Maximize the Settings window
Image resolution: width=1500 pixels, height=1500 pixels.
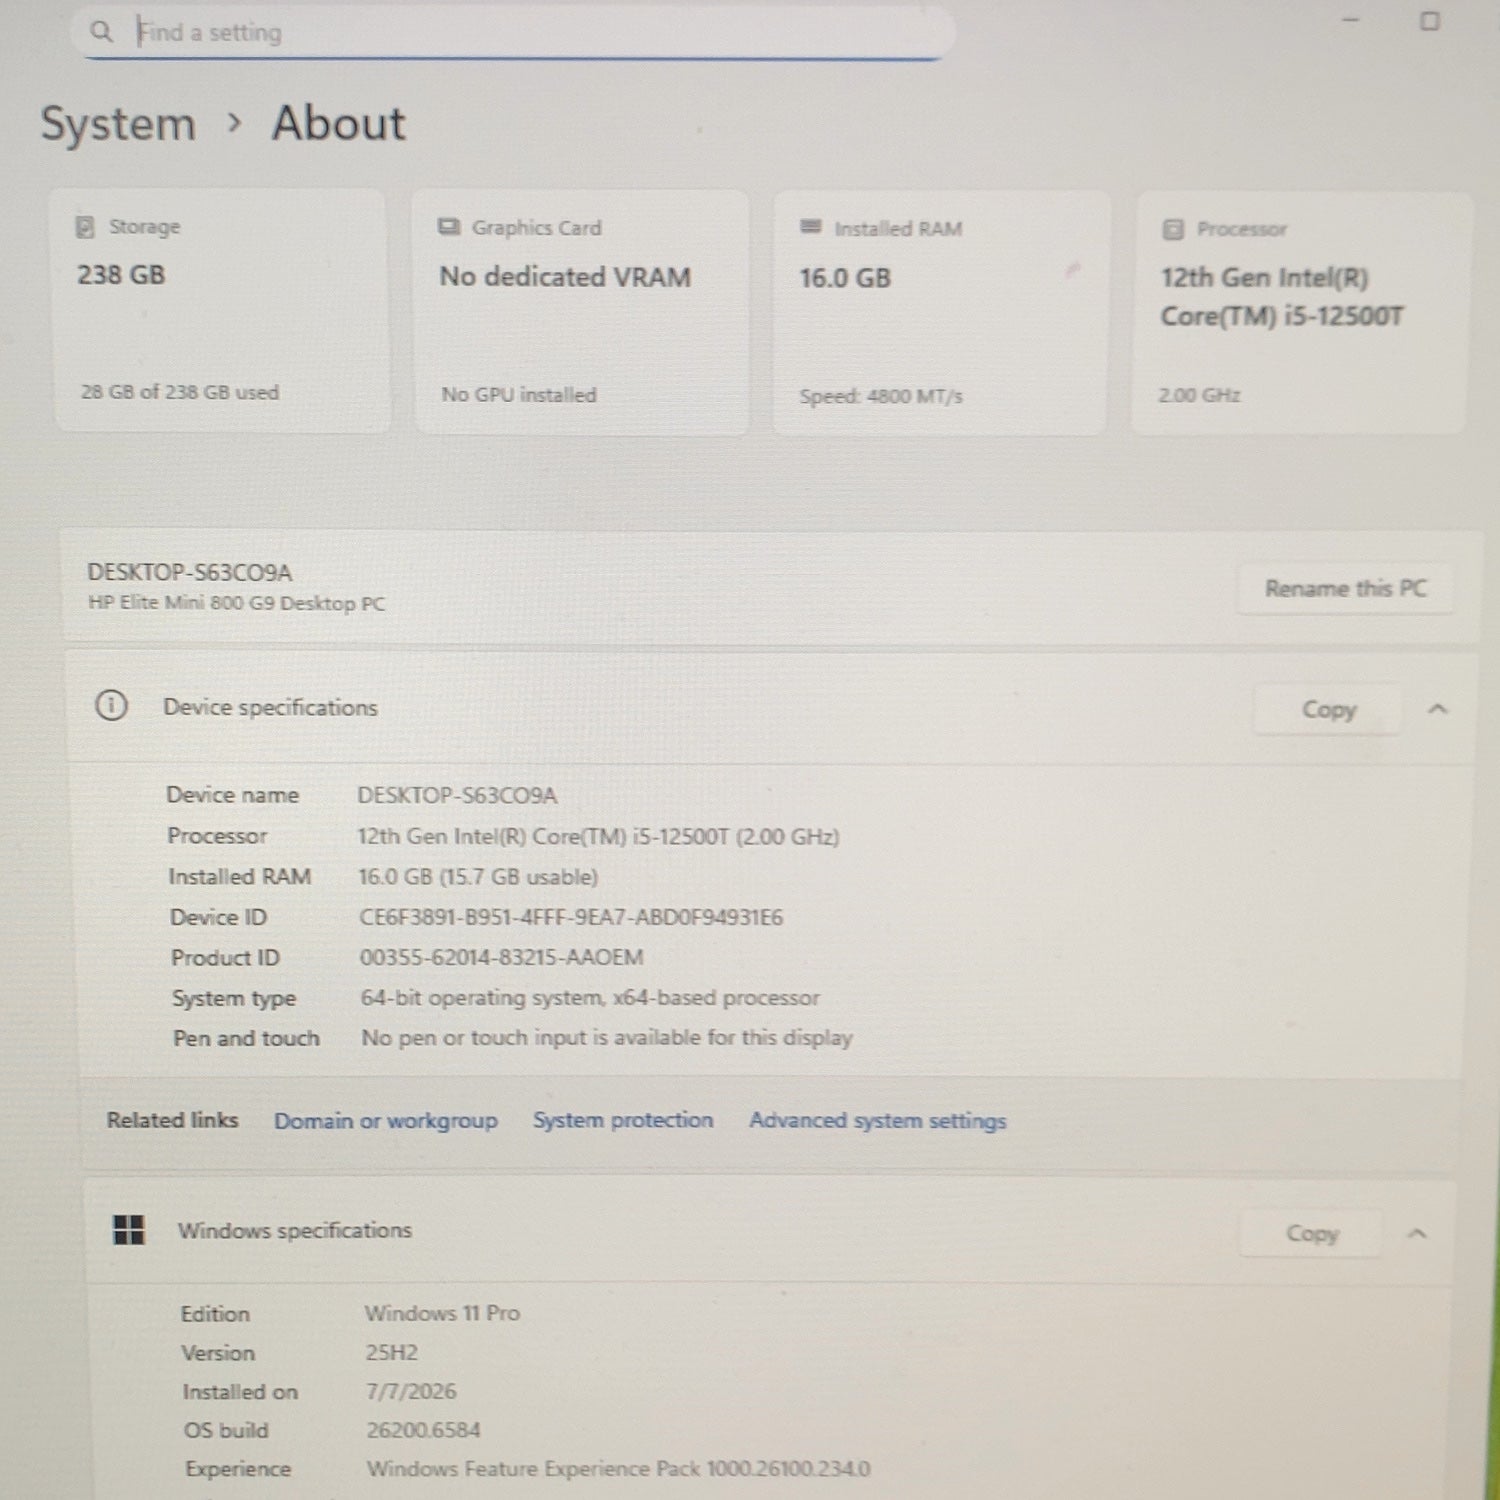tap(1430, 21)
